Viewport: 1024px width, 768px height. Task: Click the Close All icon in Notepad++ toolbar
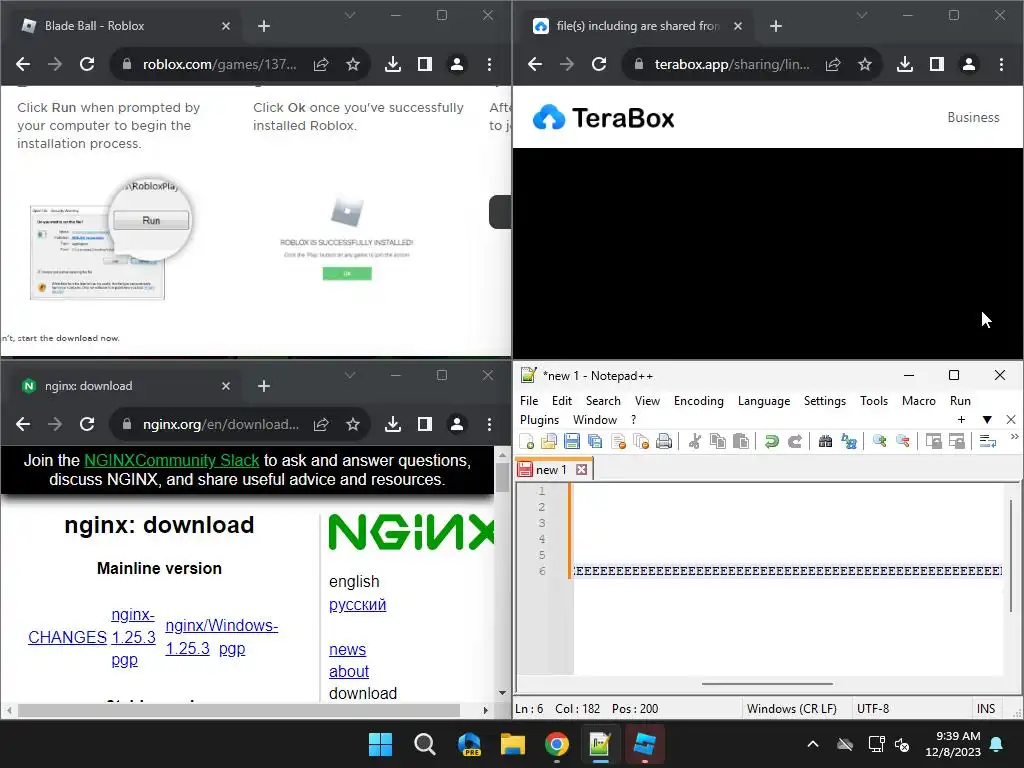click(641, 442)
